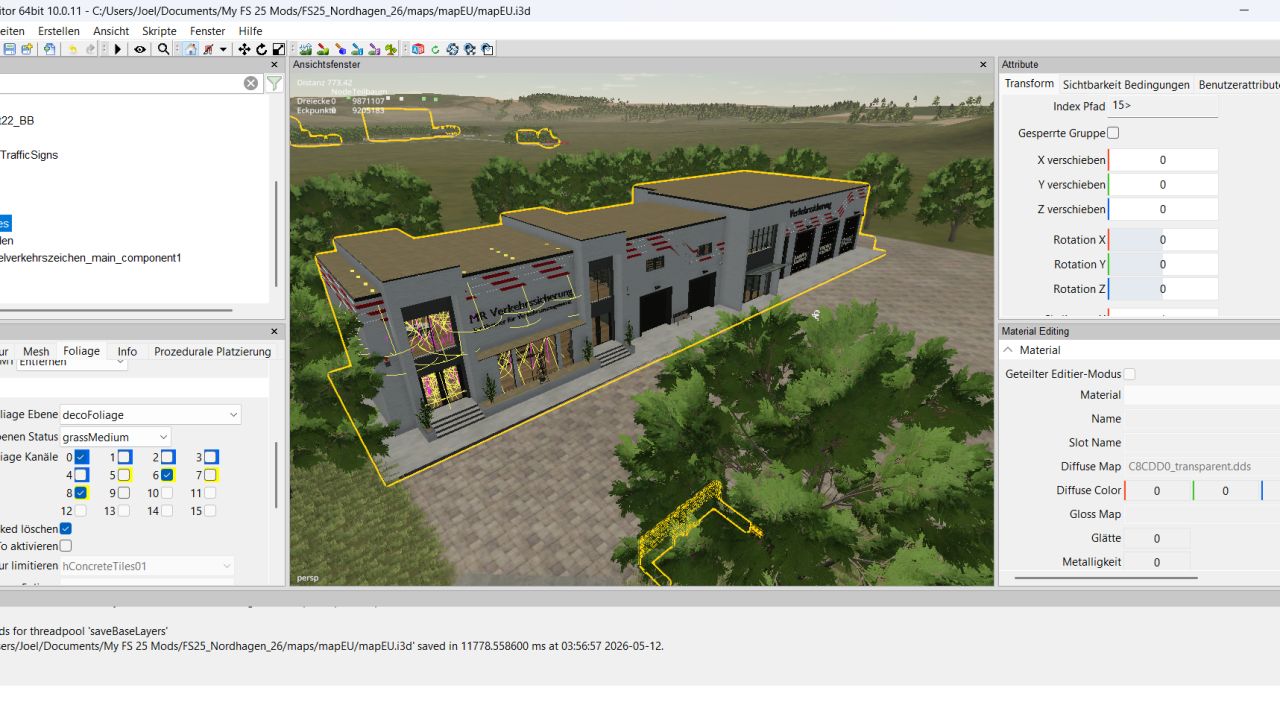Click the Diffuse Map C8CDD0_transparent.dds field
The image size is (1280, 720).
coord(1202,466)
